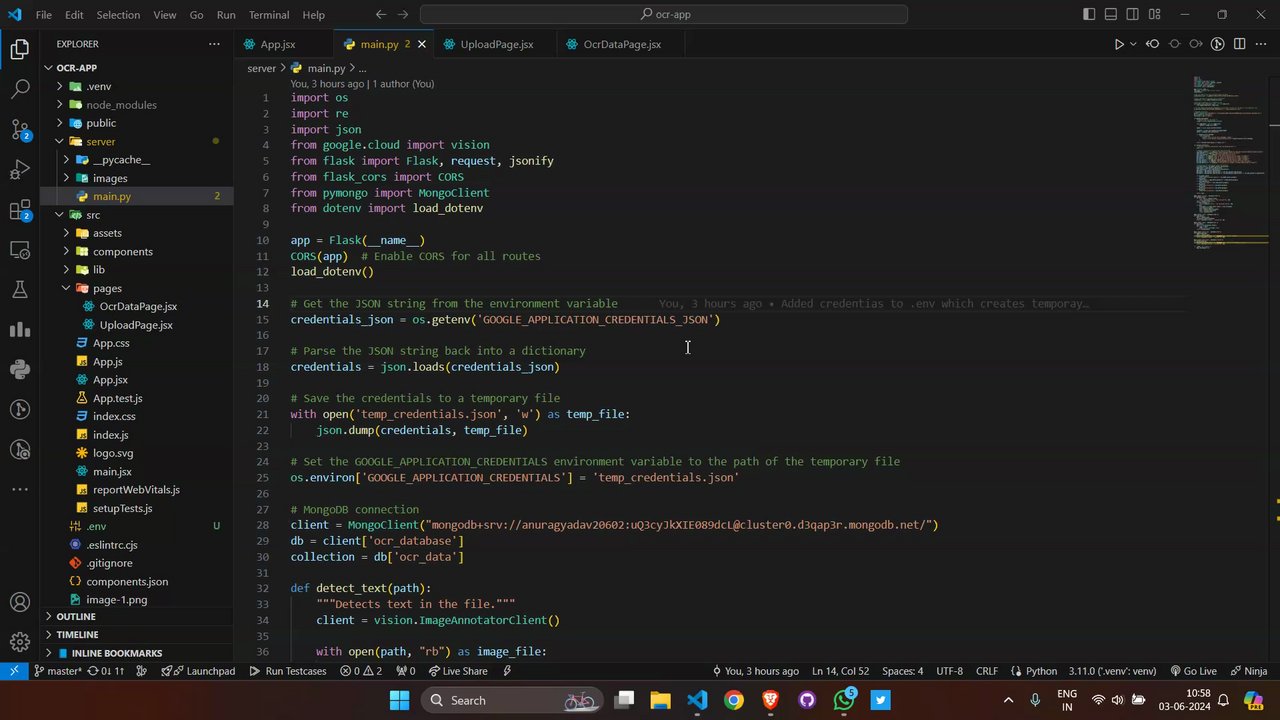Collapse the server folder
The height and width of the screenshot is (720, 1280).
click(60, 141)
